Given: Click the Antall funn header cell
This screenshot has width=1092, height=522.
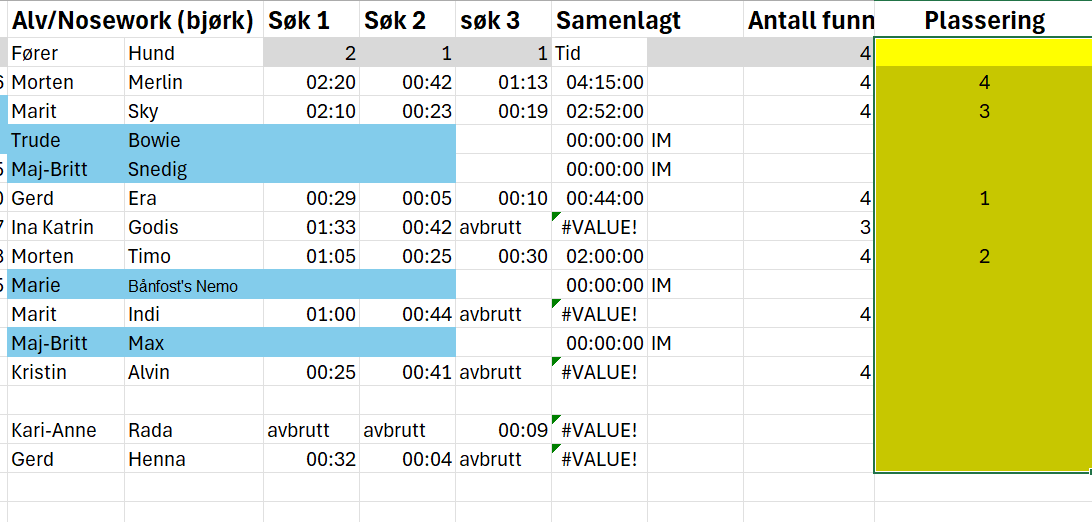Looking at the screenshot, I should point(809,21).
